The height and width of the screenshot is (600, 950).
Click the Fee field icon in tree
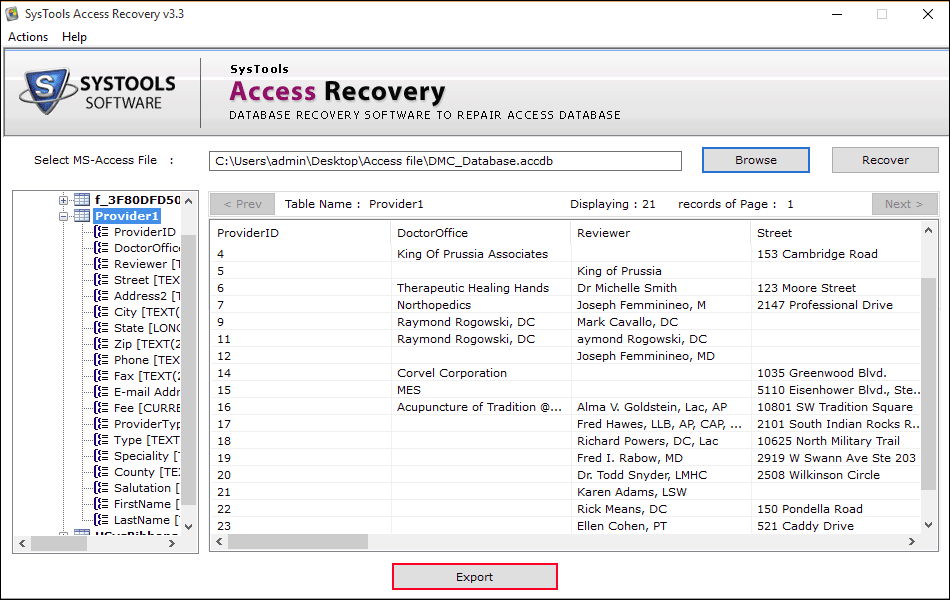tap(101, 407)
